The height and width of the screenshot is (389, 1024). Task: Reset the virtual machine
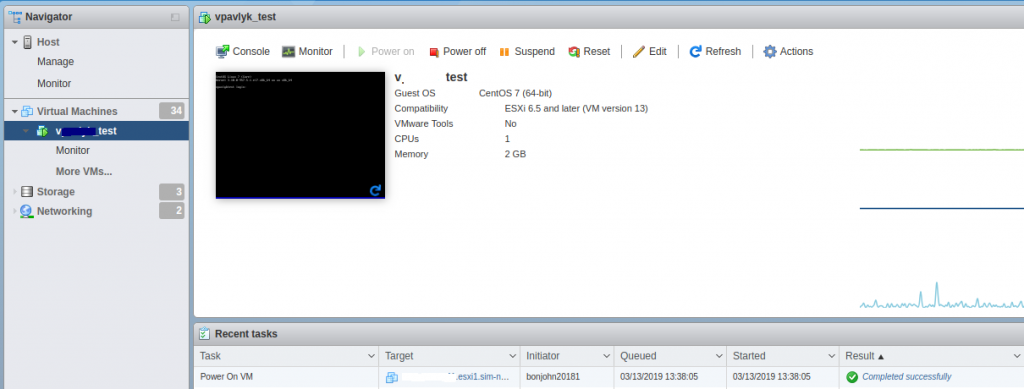tap(589, 52)
